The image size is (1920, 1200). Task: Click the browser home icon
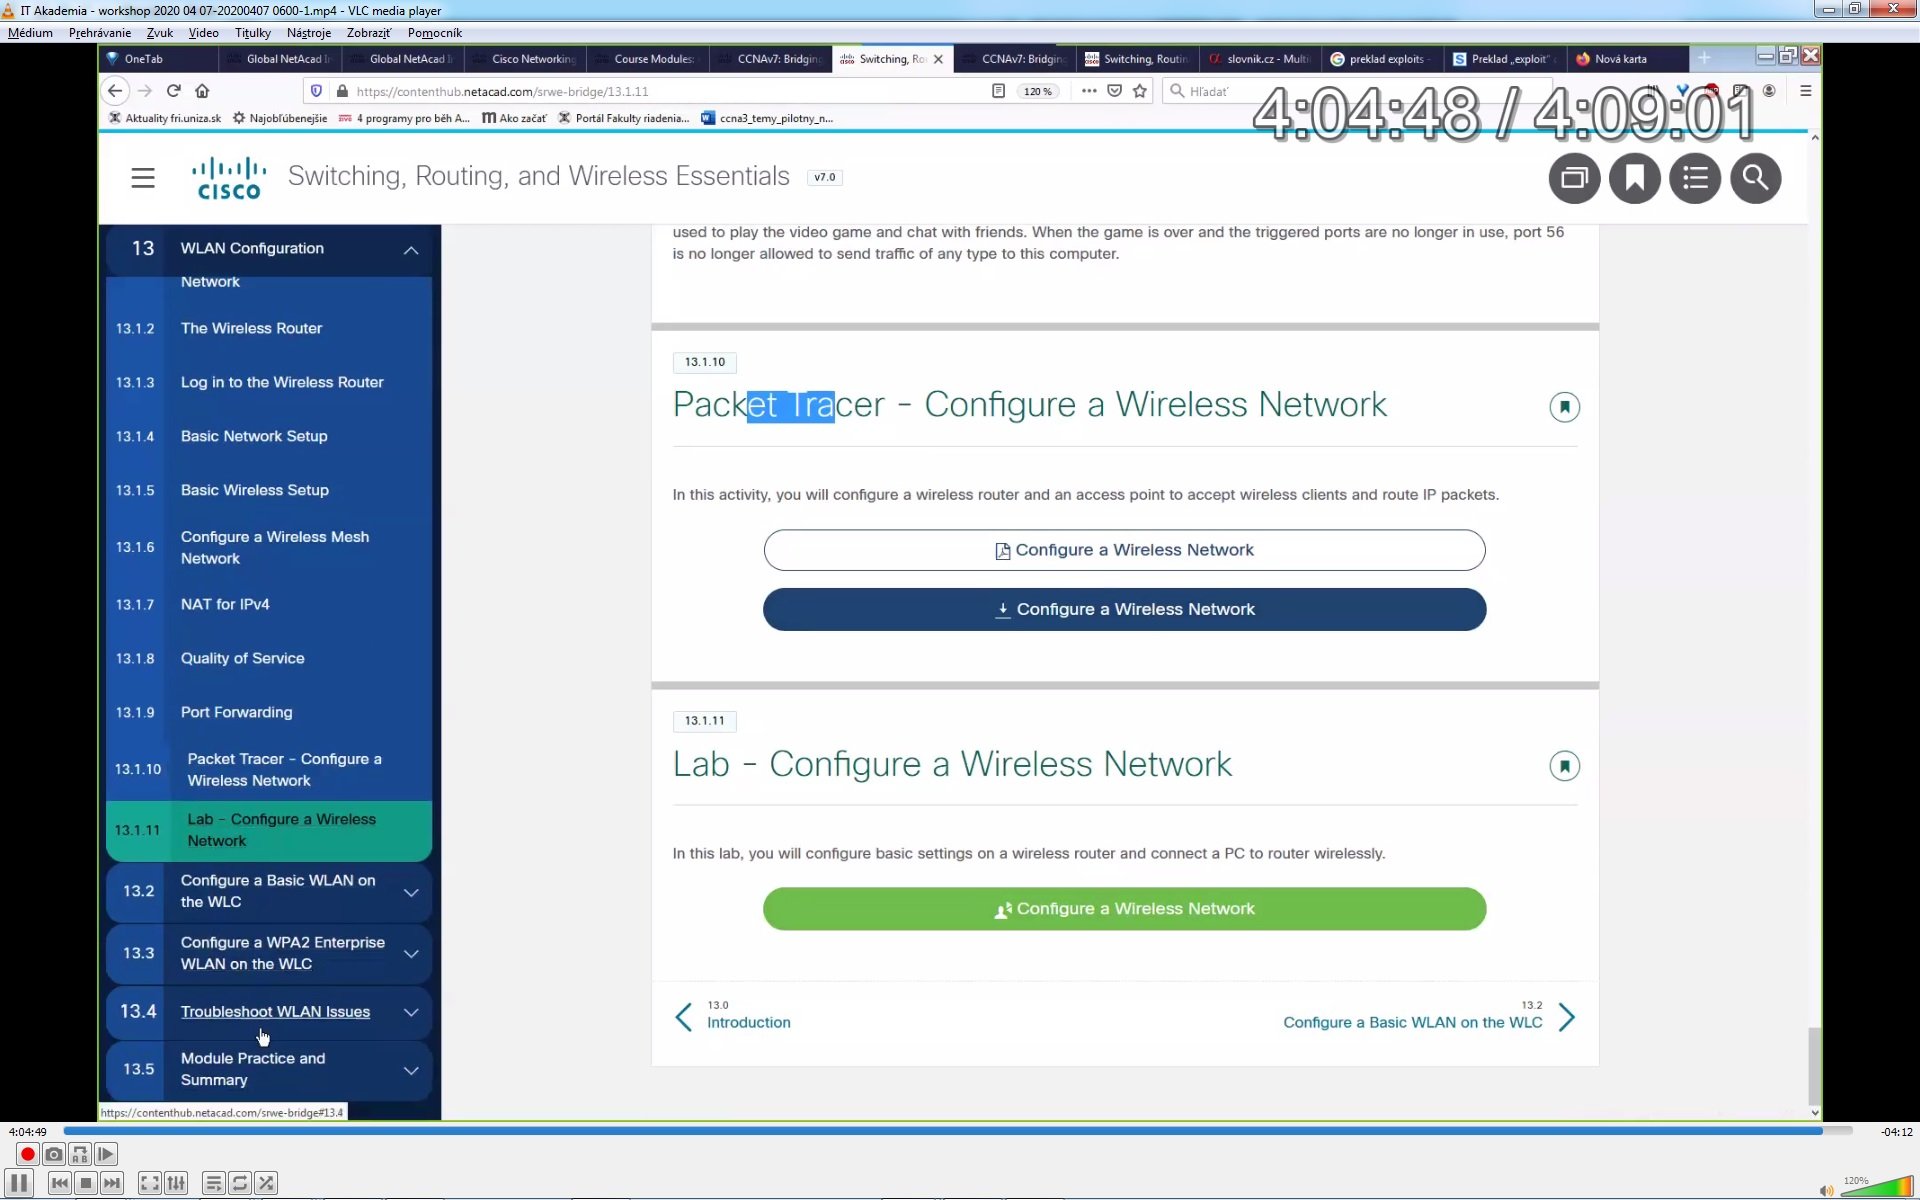(x=202, y=91)
